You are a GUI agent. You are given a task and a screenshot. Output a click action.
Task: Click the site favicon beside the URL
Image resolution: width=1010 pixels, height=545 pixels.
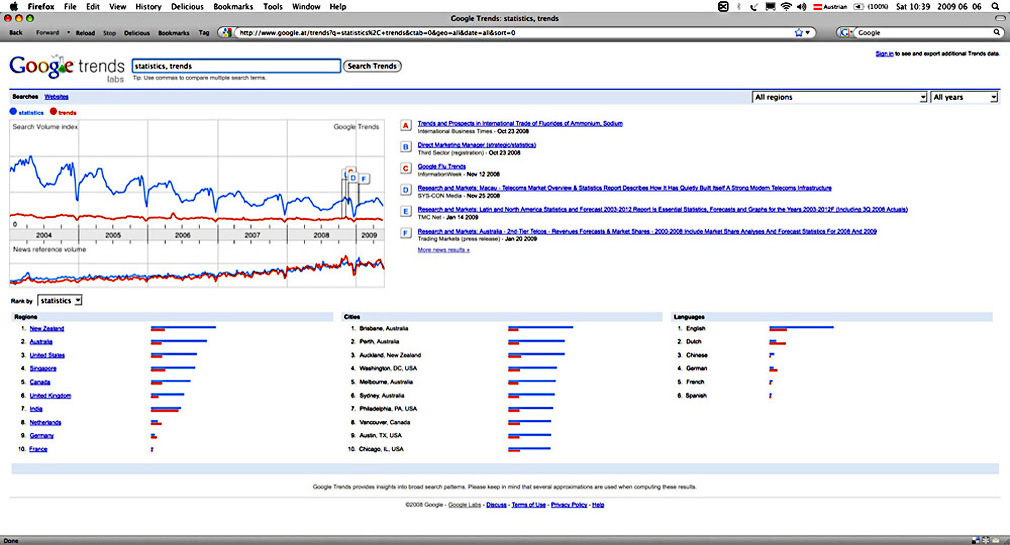tap(226, 32)
